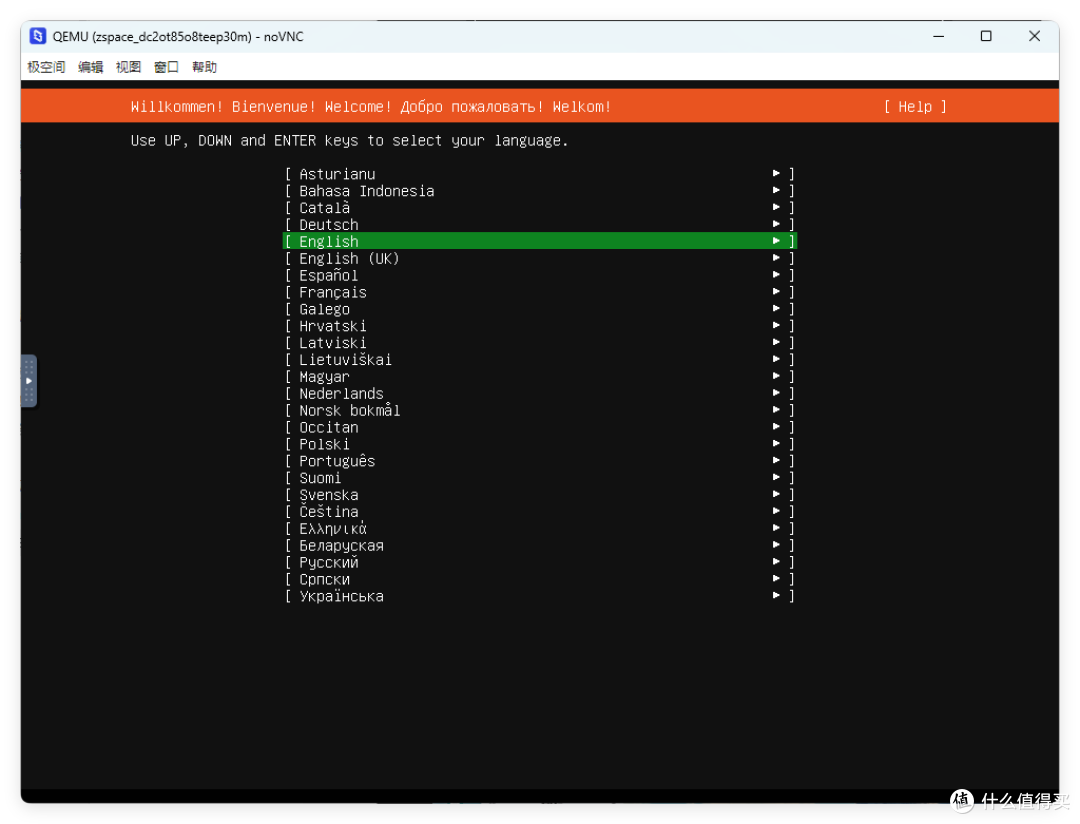Select the English (UK) language entry

[x=347, y=258]
